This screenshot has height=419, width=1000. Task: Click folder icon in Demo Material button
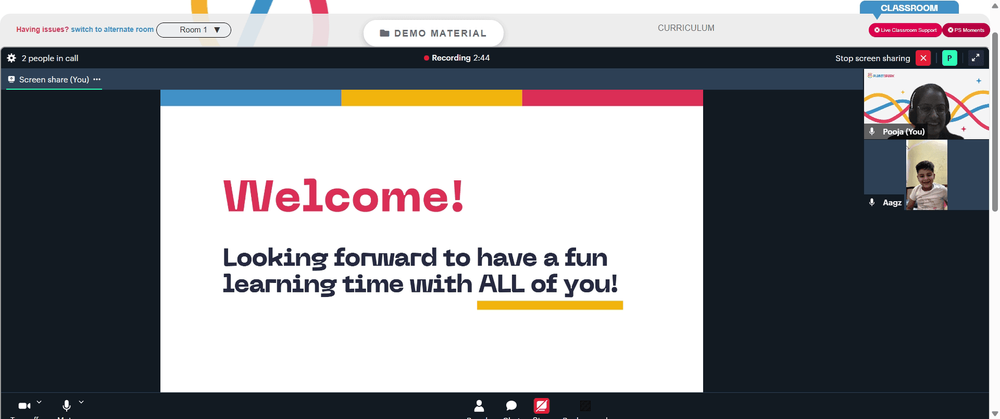[x=385, y=33]
